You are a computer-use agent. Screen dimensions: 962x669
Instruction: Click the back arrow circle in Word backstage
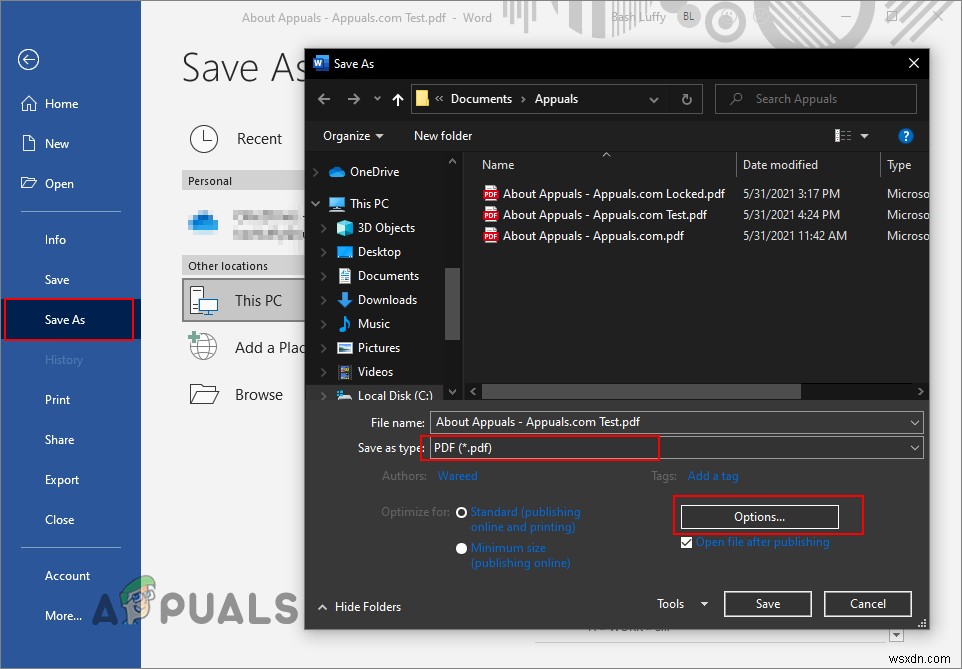(28, 60)
